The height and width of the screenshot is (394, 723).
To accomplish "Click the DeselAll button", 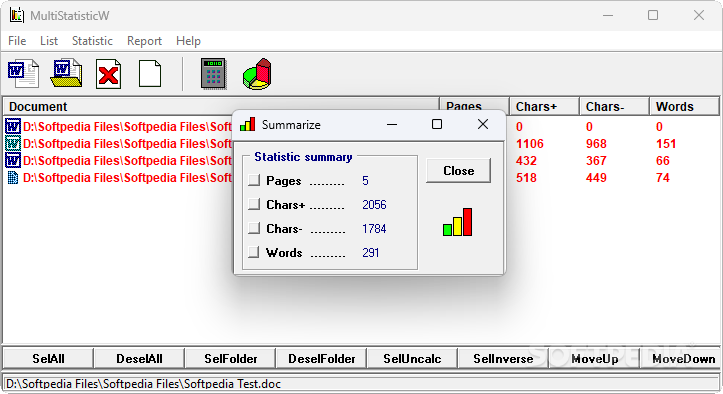I will click(x=139, y=358).
